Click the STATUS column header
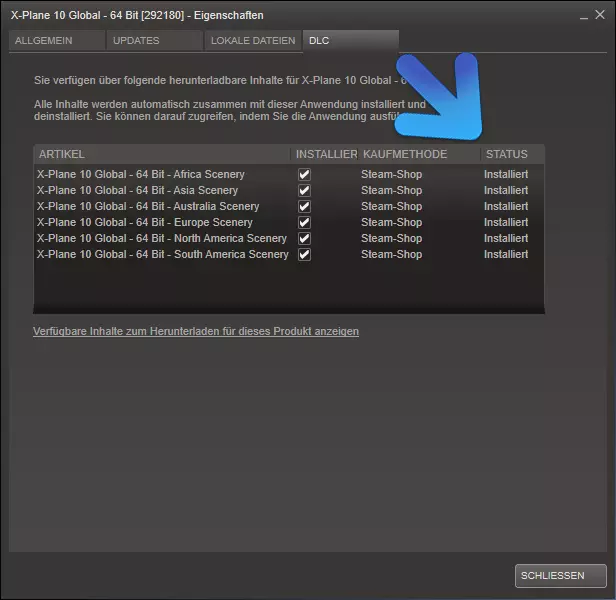Image resolution: width=616 pixels, height=600 pixels. [513, 154]
